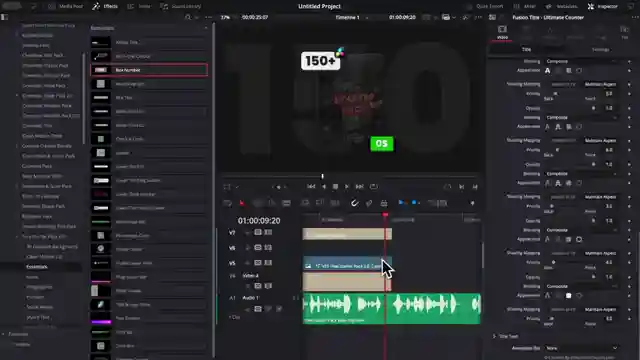Image resolution: width=640 pixels, height=360 pixels.
Task: Toggle V7 track auto-select icon
Action: [258, 232]
